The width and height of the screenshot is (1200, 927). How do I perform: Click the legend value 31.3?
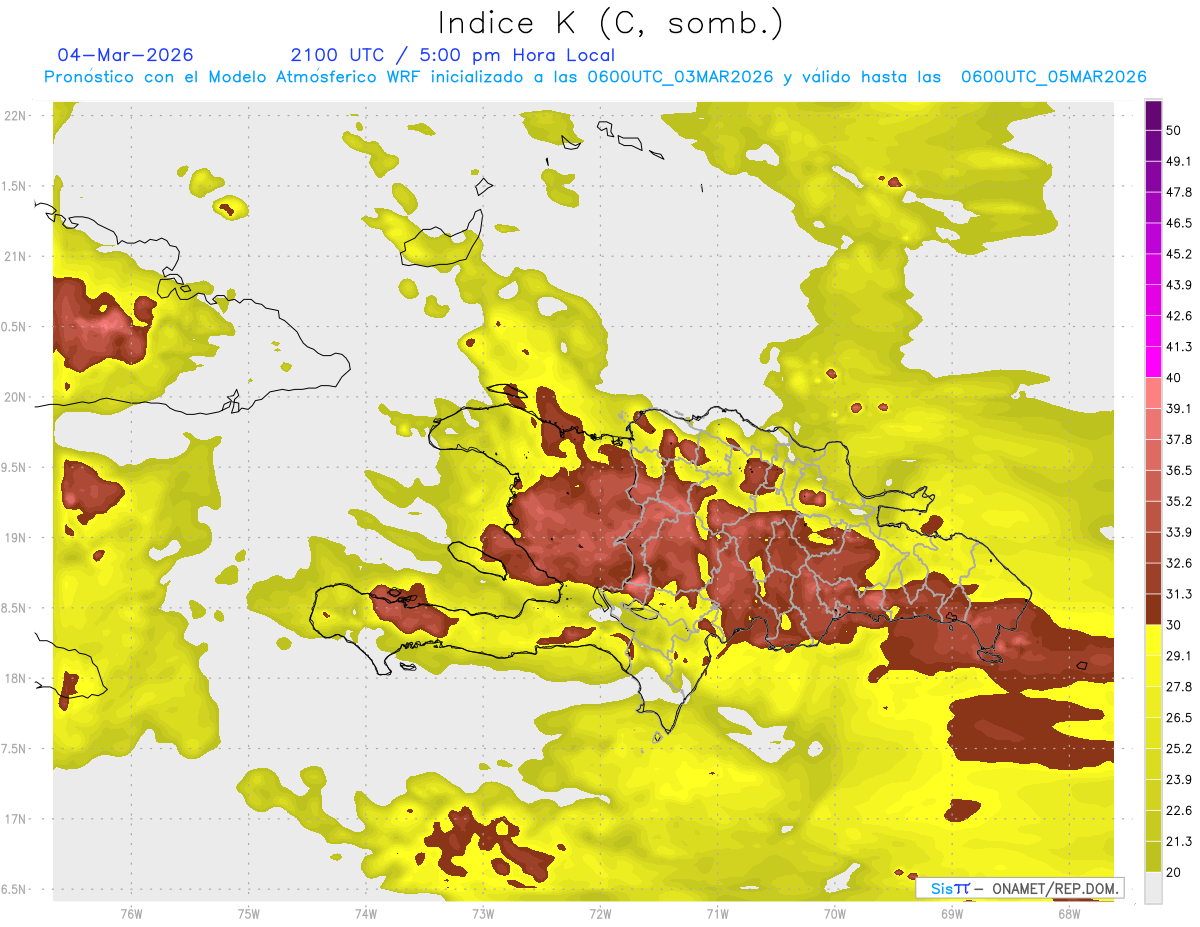(x=1179, y=594)
